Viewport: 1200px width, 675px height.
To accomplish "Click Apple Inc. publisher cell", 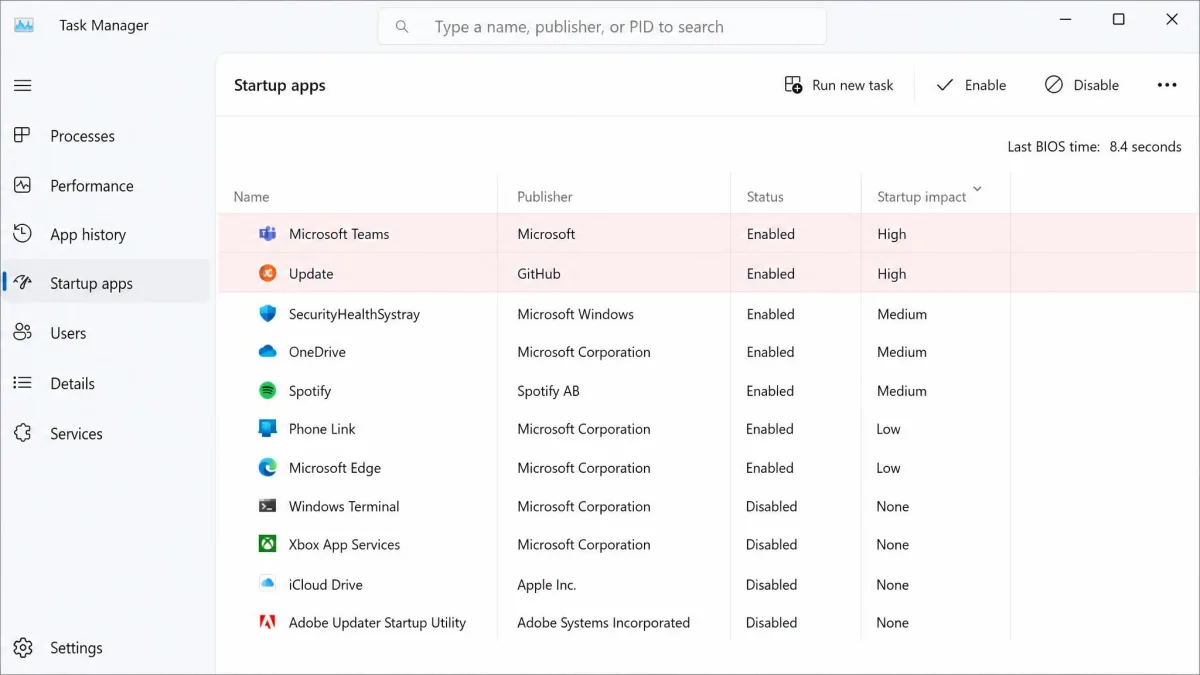I will [x=547, y=585].
